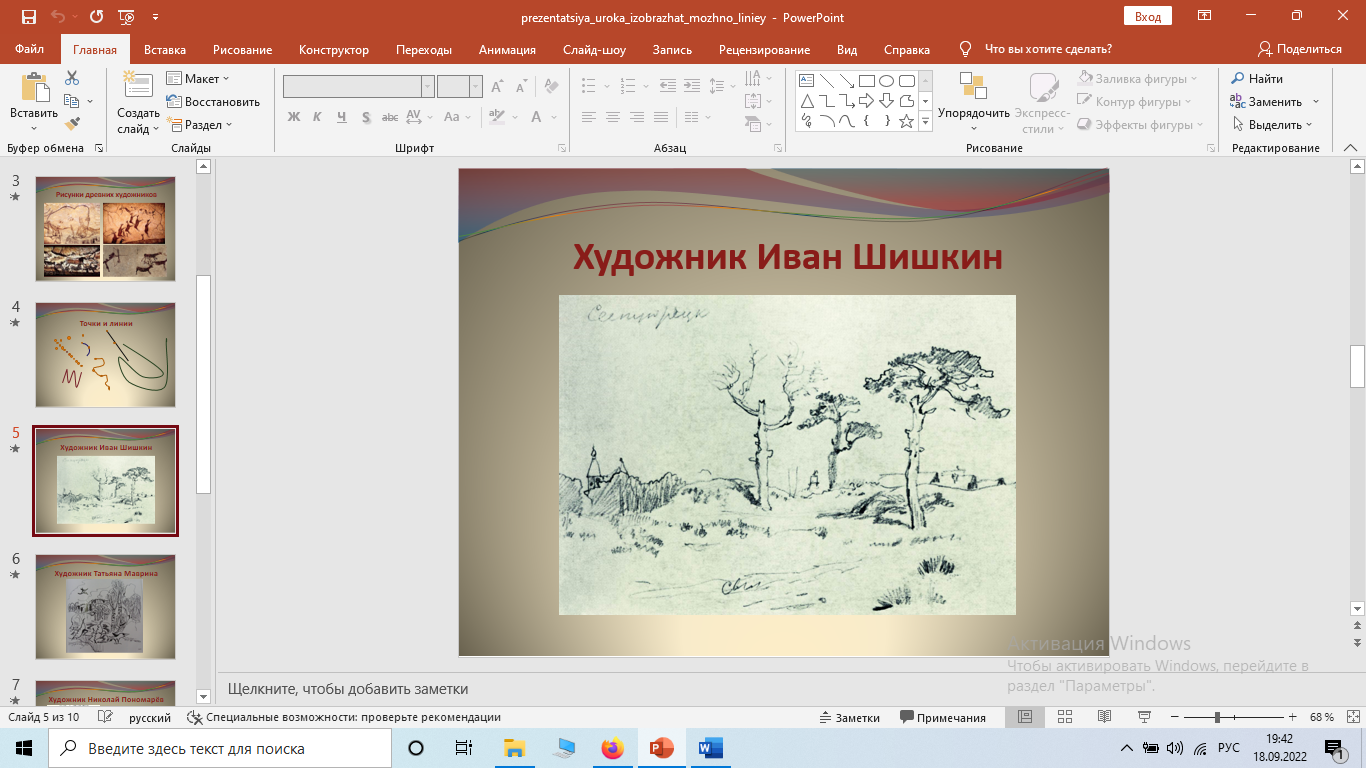Open Word from the taskbar

pos(710,748)
